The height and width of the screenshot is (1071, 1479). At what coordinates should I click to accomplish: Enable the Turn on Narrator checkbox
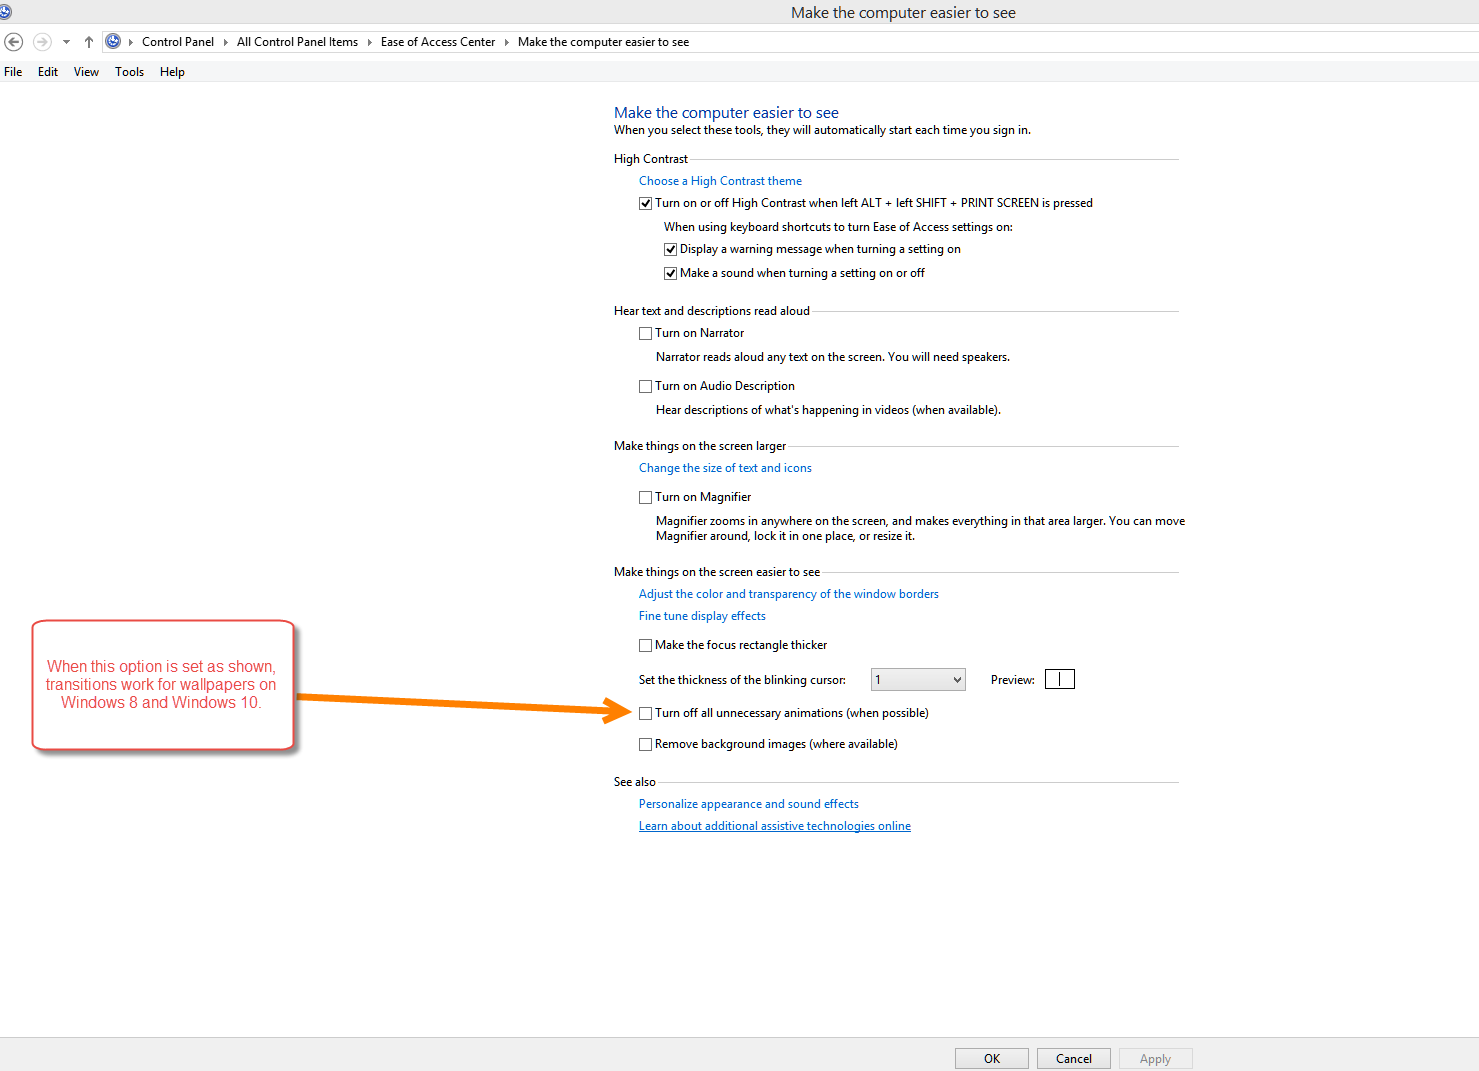pyautogui.click(x=646, y=334)
